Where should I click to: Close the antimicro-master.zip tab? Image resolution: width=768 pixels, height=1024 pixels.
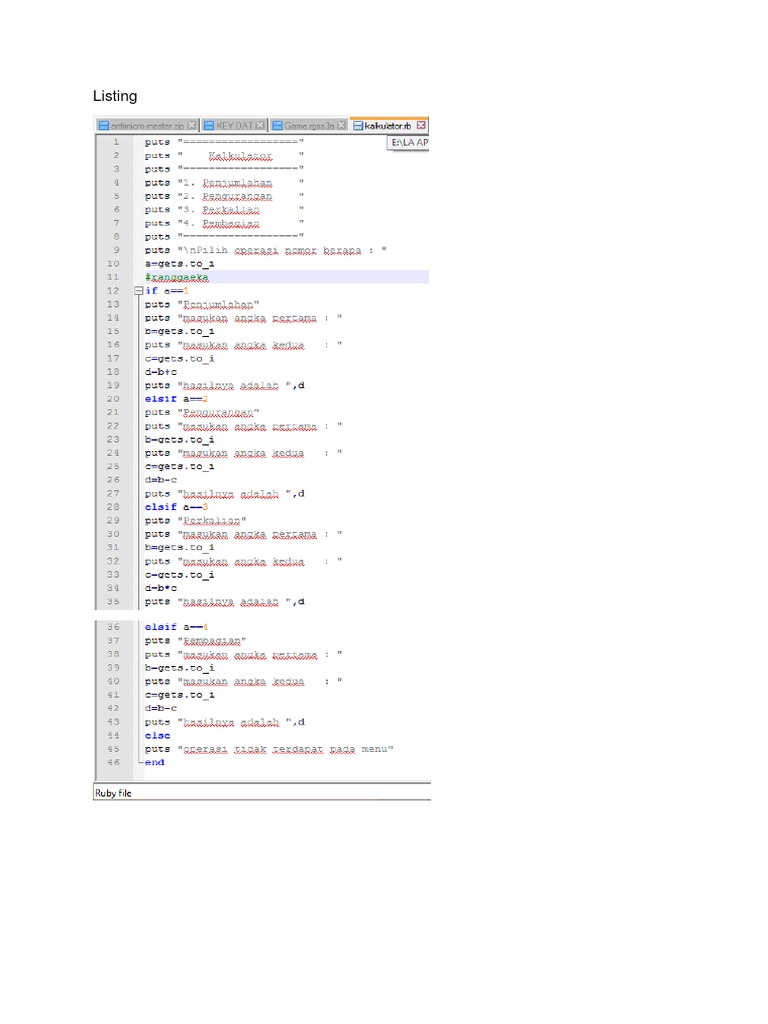[191, 125]
